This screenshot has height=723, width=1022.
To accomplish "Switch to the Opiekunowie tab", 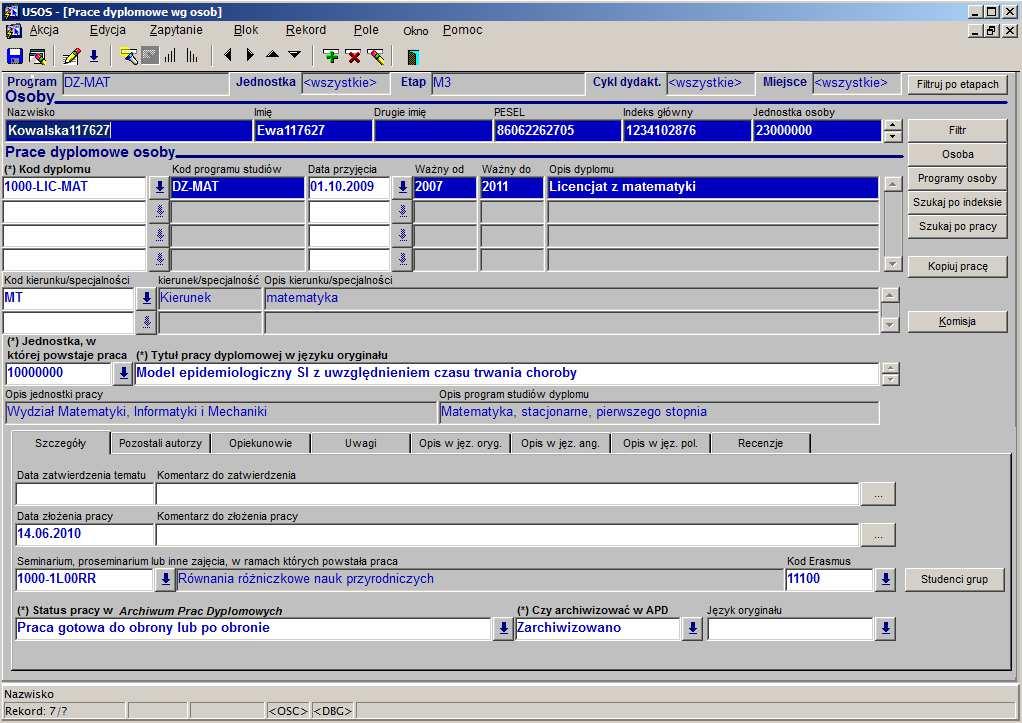I will 260,443.
